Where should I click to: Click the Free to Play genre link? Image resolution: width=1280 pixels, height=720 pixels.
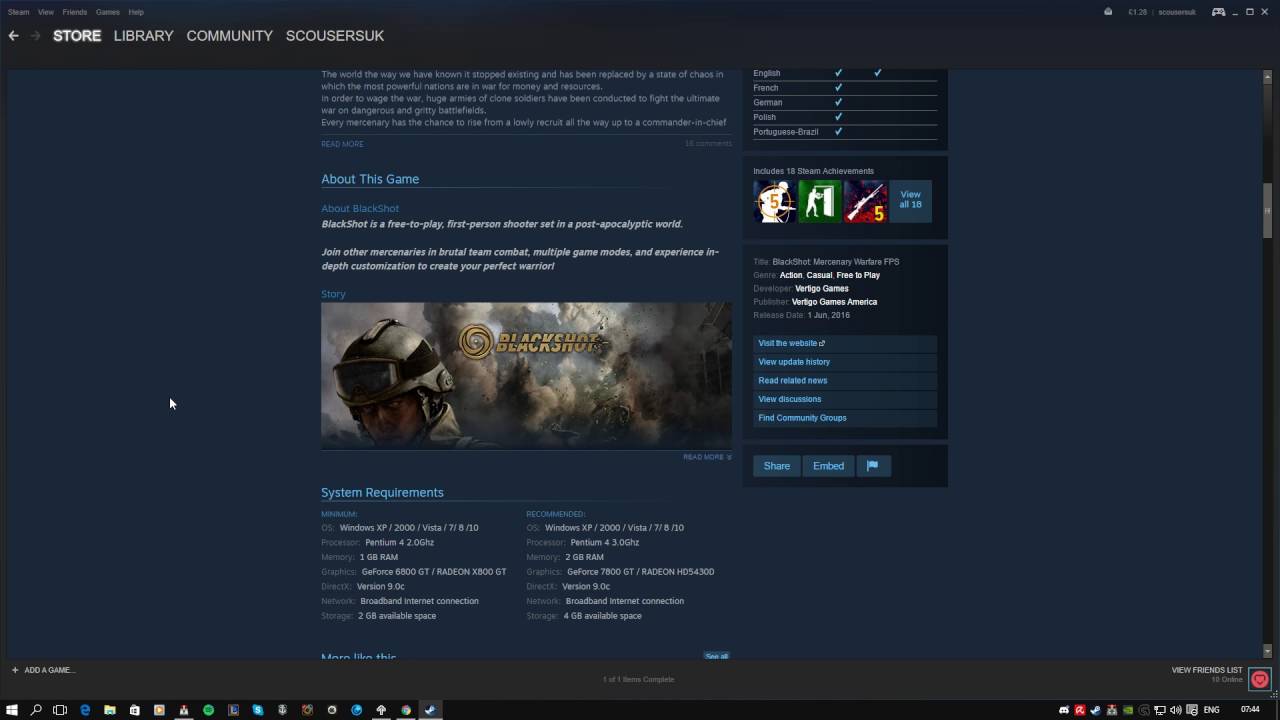858,275
